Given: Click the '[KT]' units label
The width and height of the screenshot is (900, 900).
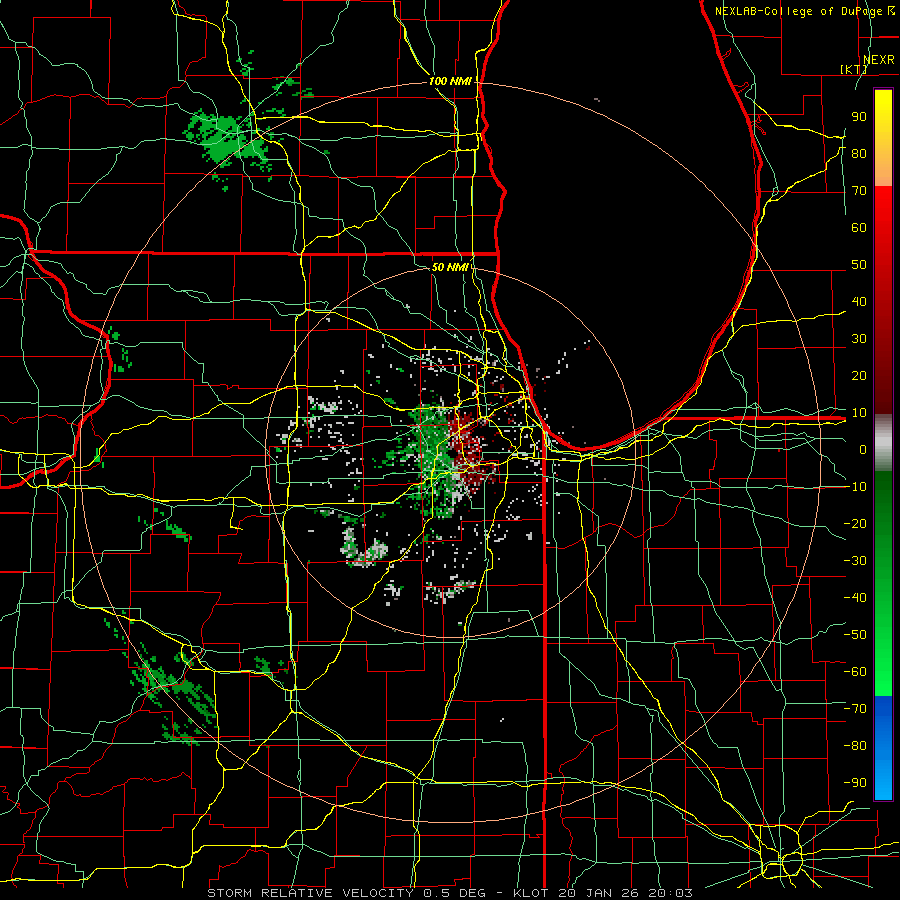Looking at the screenshot, I should pos(854,69).
